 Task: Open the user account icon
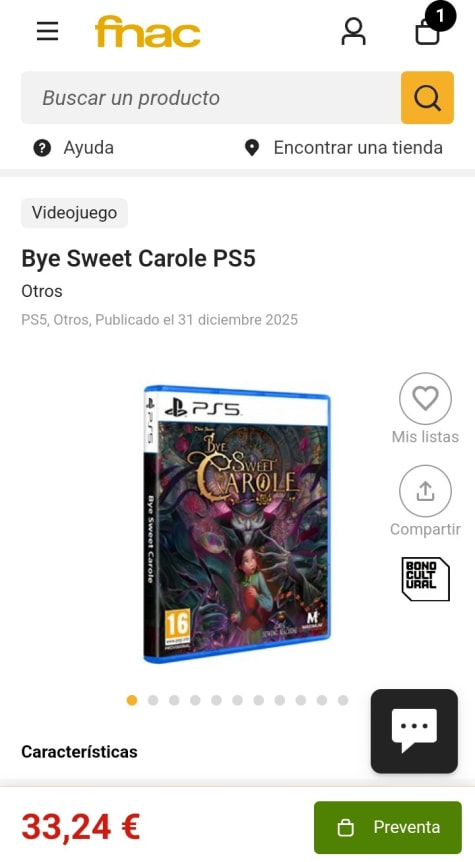pyautogui.click(x=353, y=31)
